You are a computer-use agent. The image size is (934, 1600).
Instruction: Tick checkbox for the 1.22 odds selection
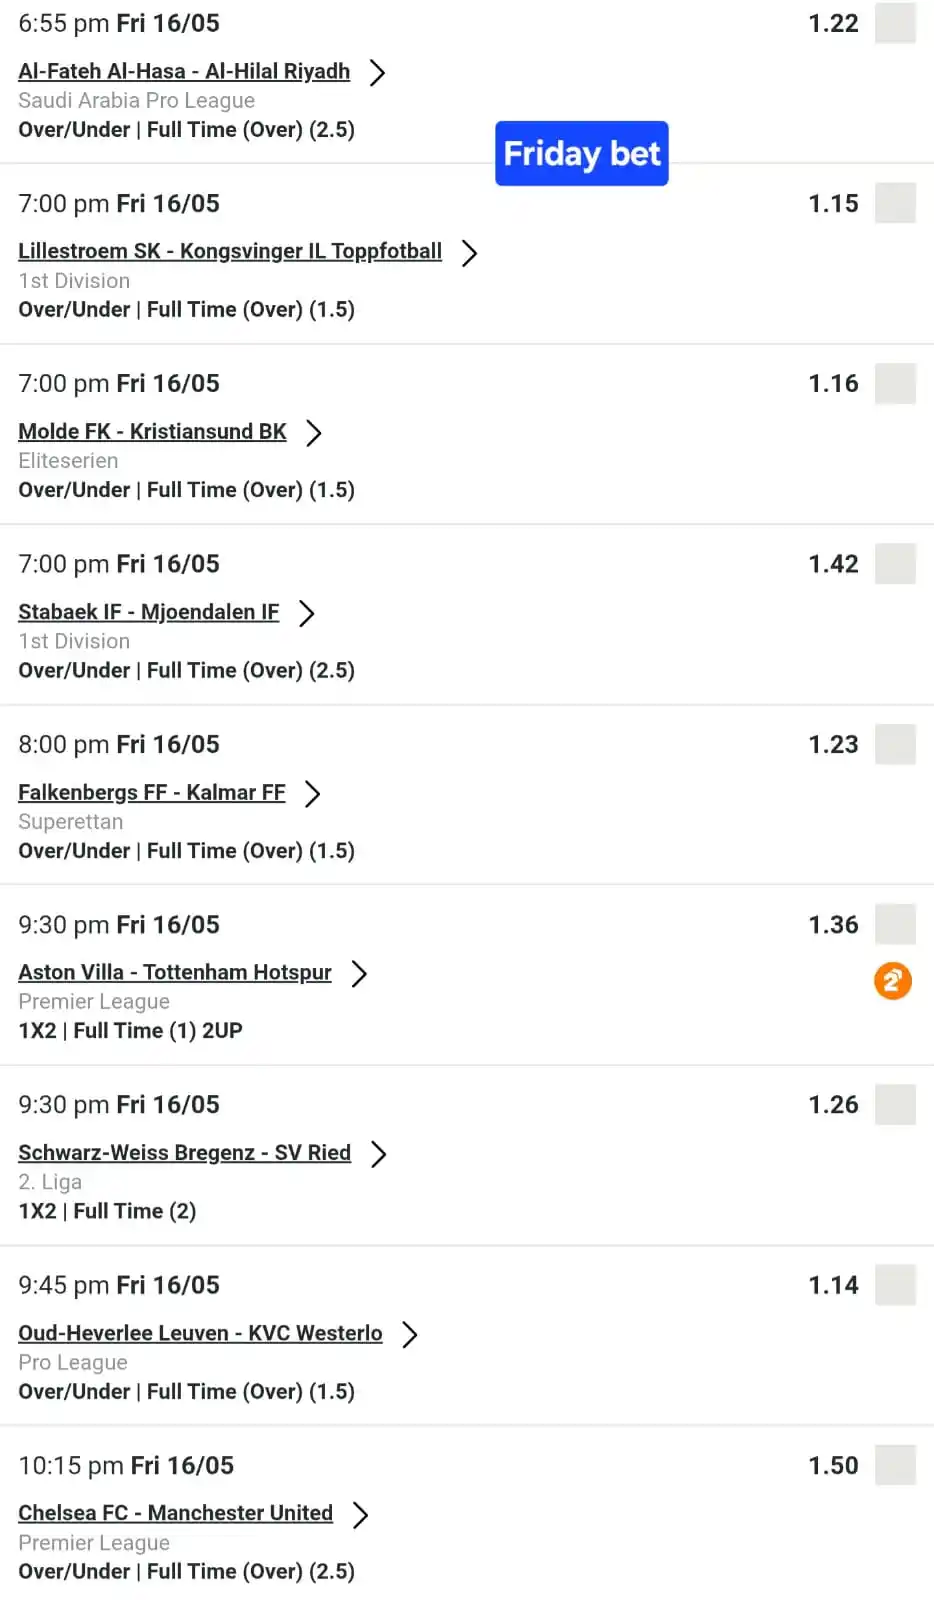895,23
